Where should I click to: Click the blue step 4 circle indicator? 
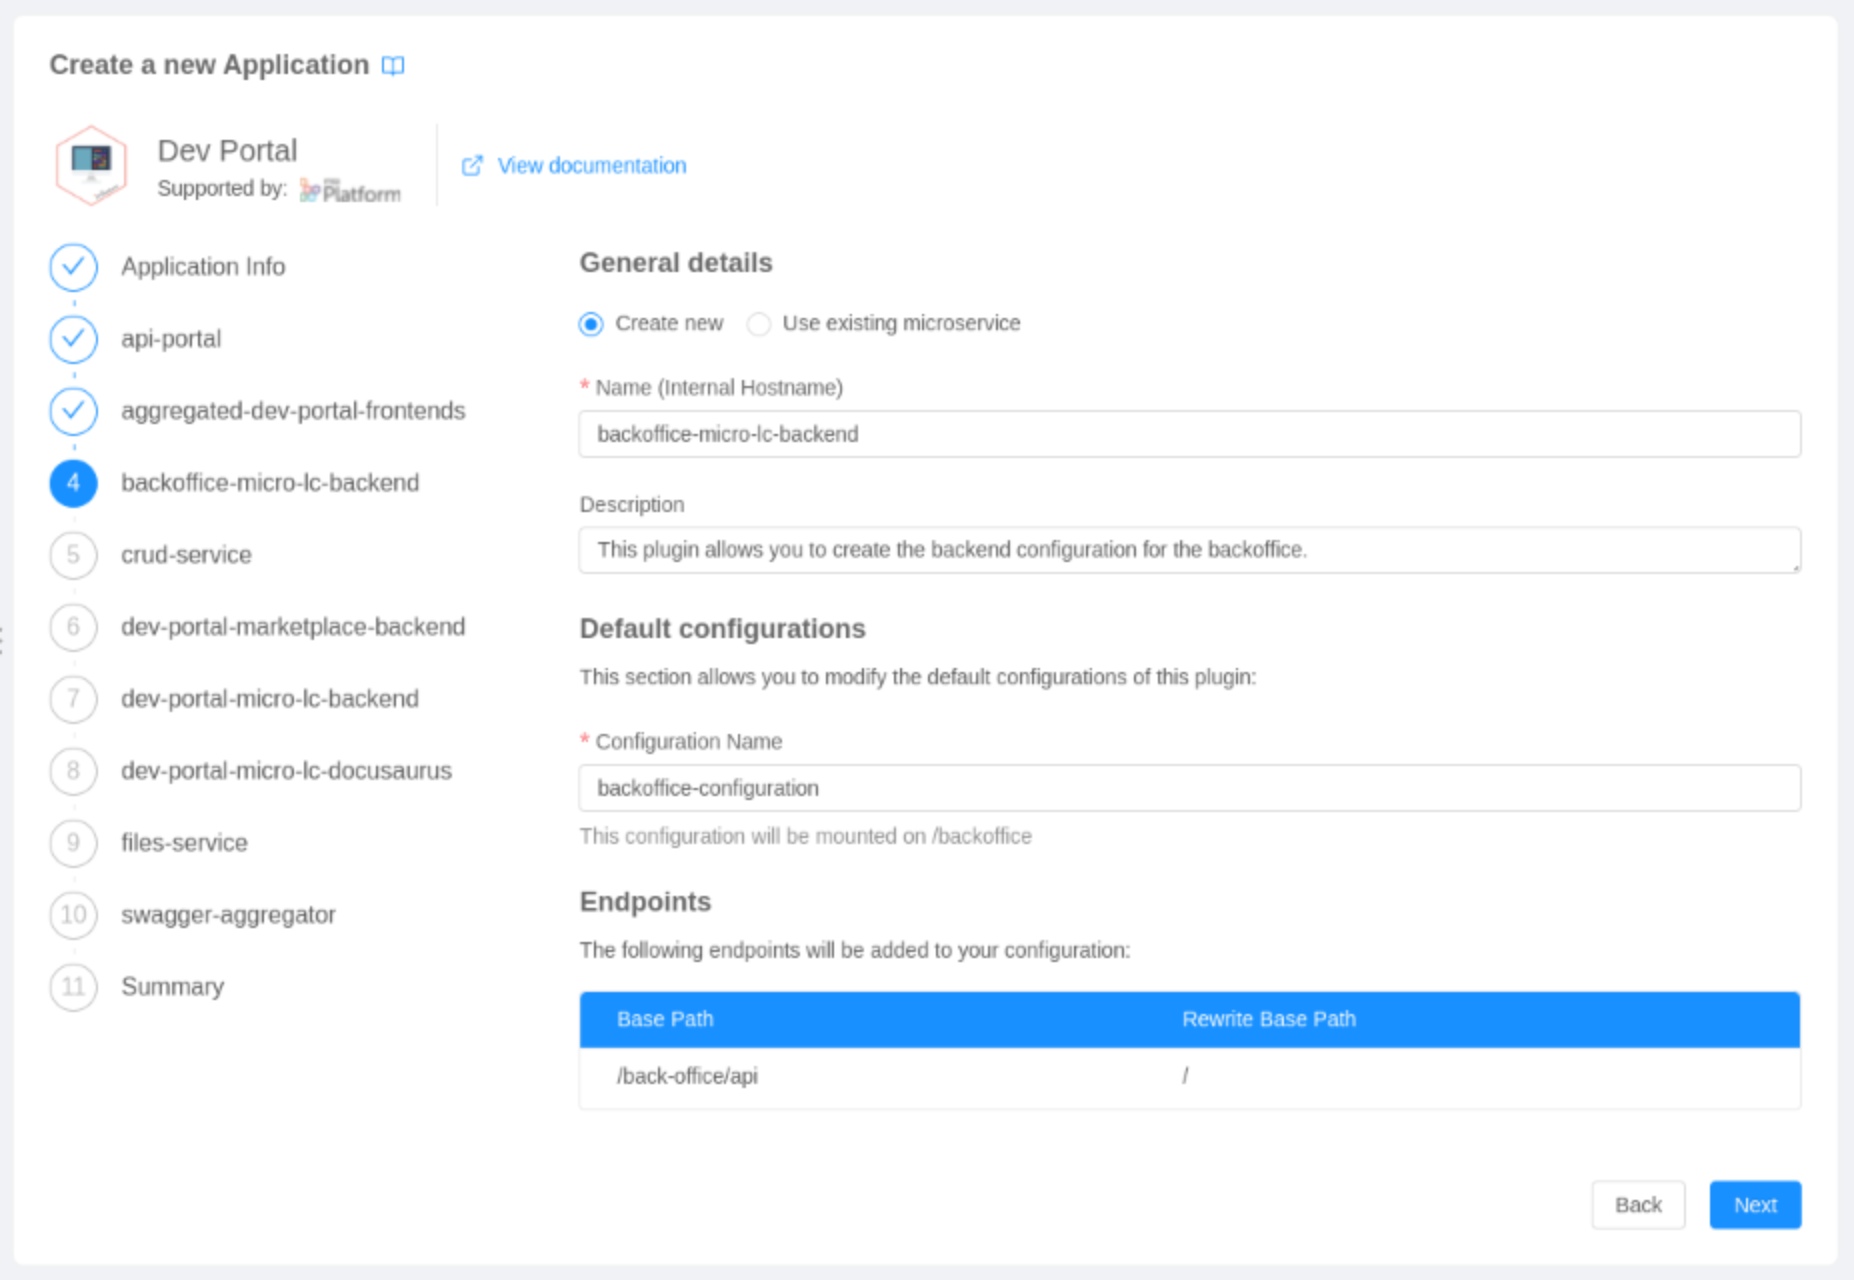click(72, 483)
